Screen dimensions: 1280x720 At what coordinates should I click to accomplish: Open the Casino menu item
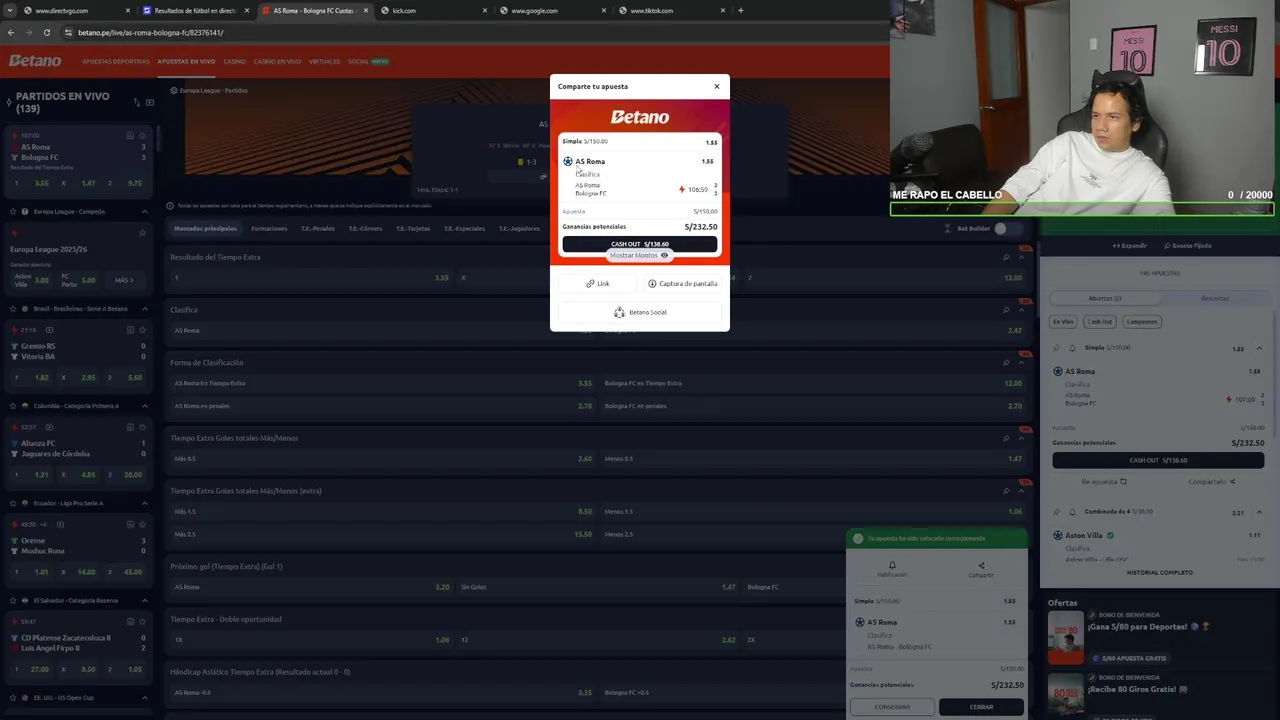pos(234,61)
